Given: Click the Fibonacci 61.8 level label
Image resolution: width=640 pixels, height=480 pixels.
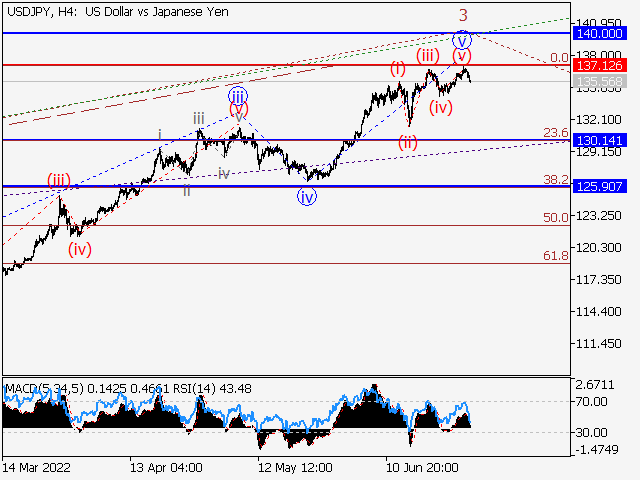Looking at the screenshot, I should [x=556, y=256].
